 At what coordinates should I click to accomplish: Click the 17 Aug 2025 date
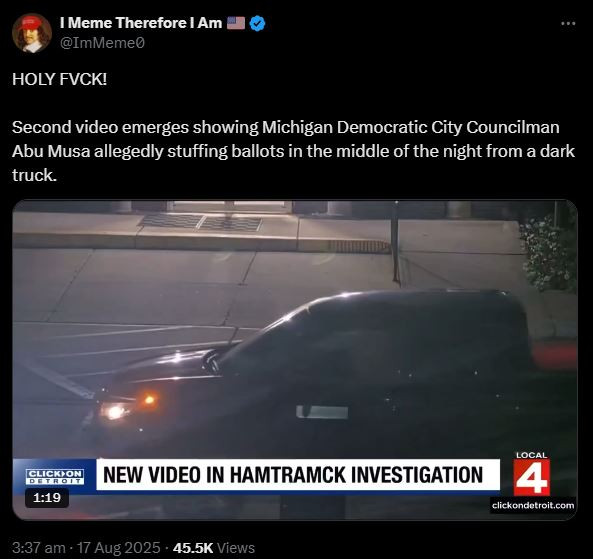coord(119,548)
